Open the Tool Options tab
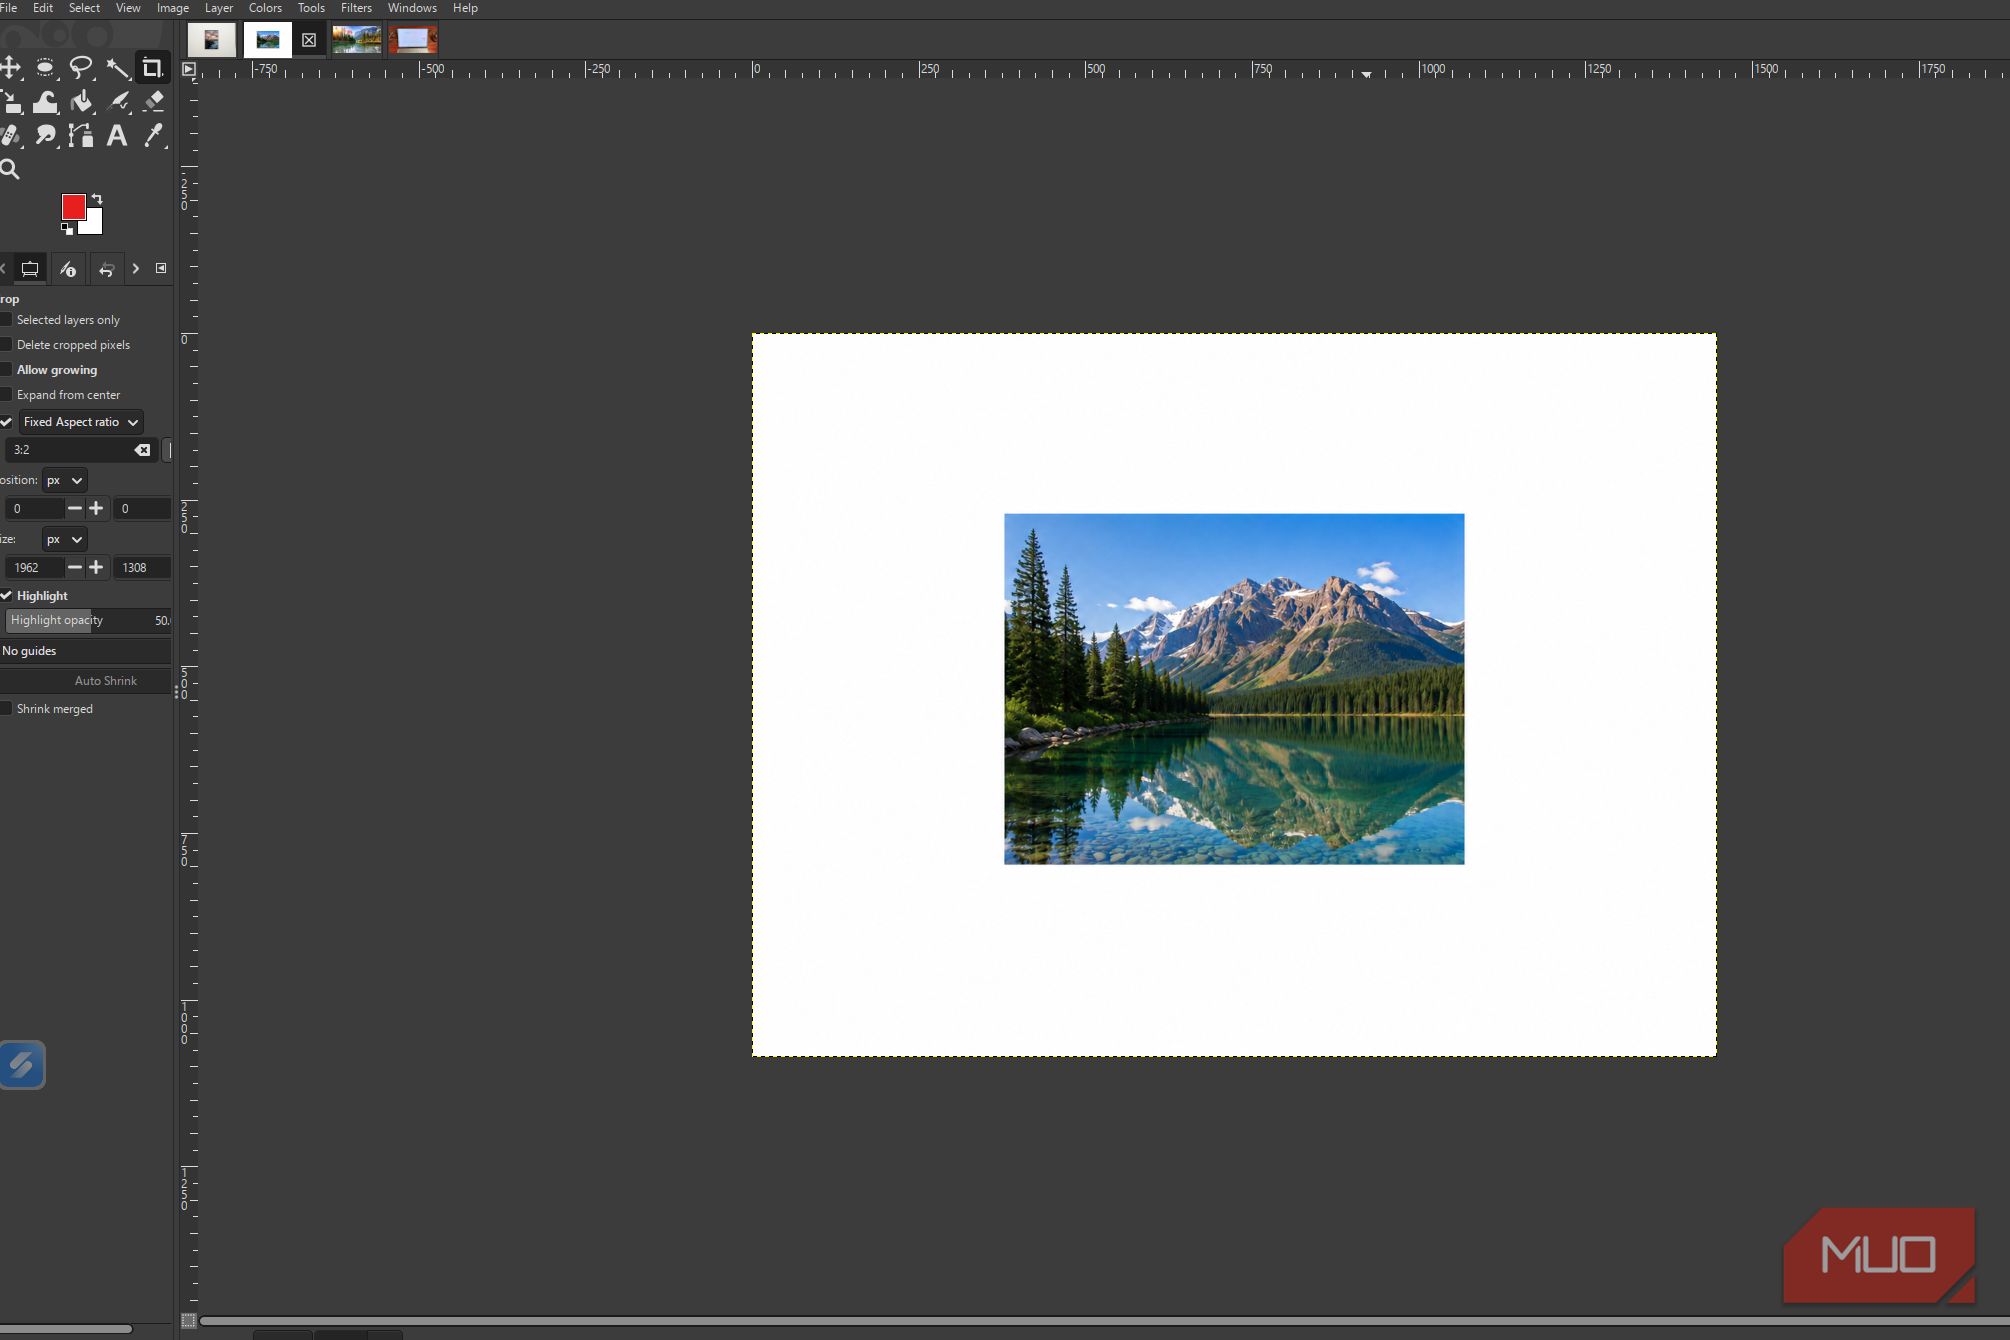Image resolution: width=2010 pixels, height=1340 pixels. (x=30, y=269)
